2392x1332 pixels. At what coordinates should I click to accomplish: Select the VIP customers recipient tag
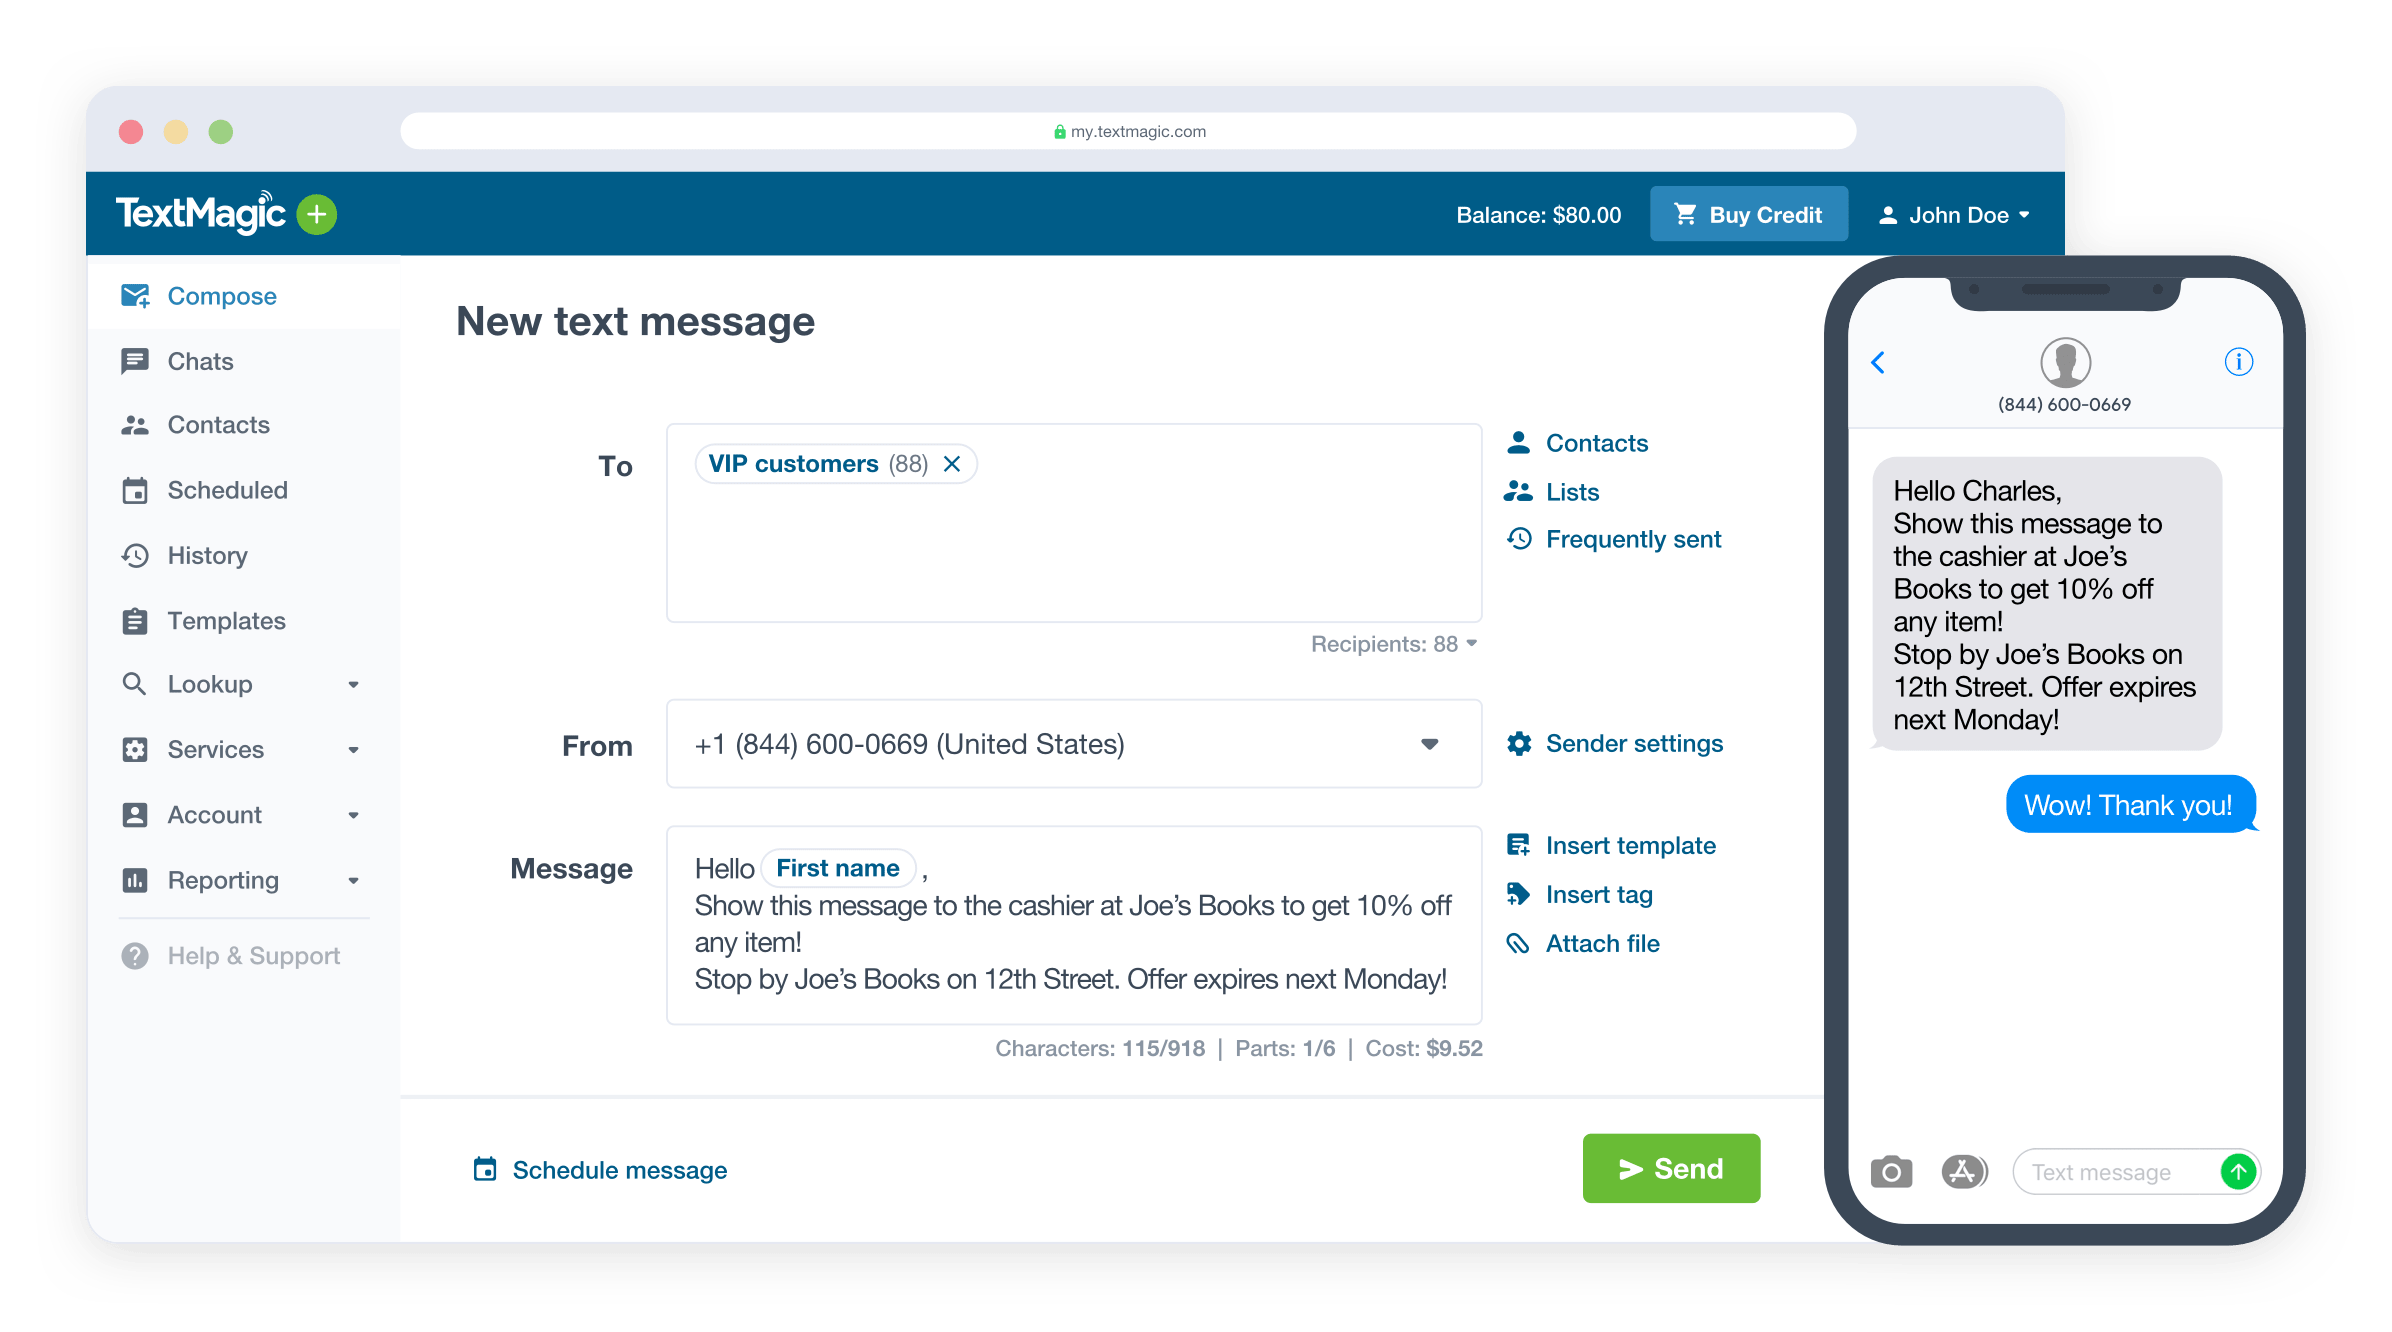835,464
